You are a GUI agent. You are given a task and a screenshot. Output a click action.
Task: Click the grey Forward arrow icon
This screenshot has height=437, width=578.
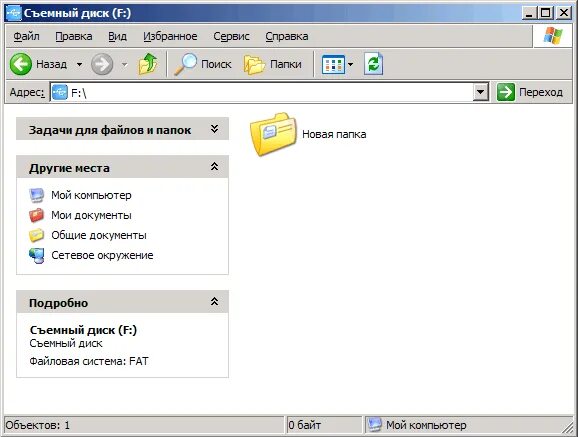coord(102,64)
